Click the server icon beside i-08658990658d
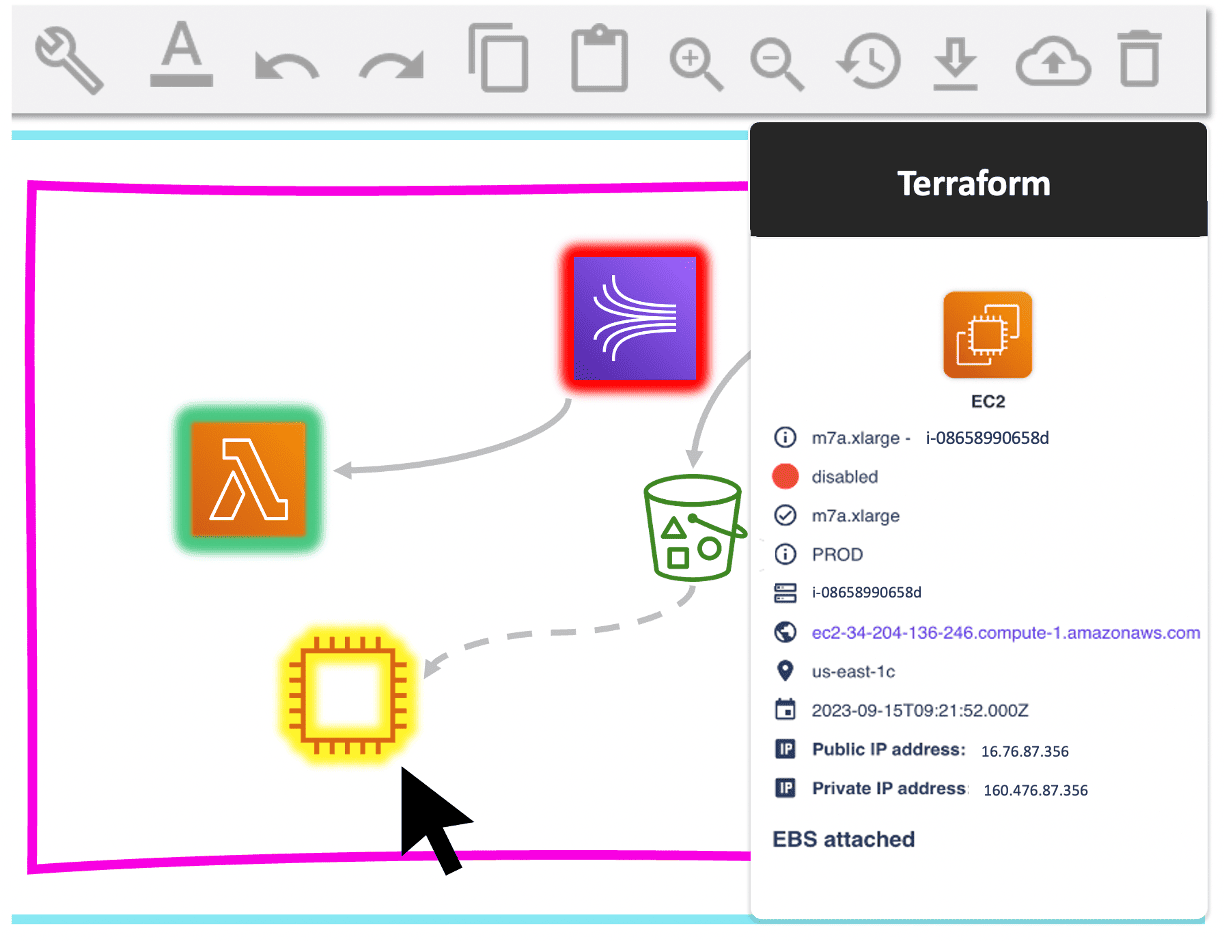Viewport: 1224px width, 942px height. tap(786, 593)
